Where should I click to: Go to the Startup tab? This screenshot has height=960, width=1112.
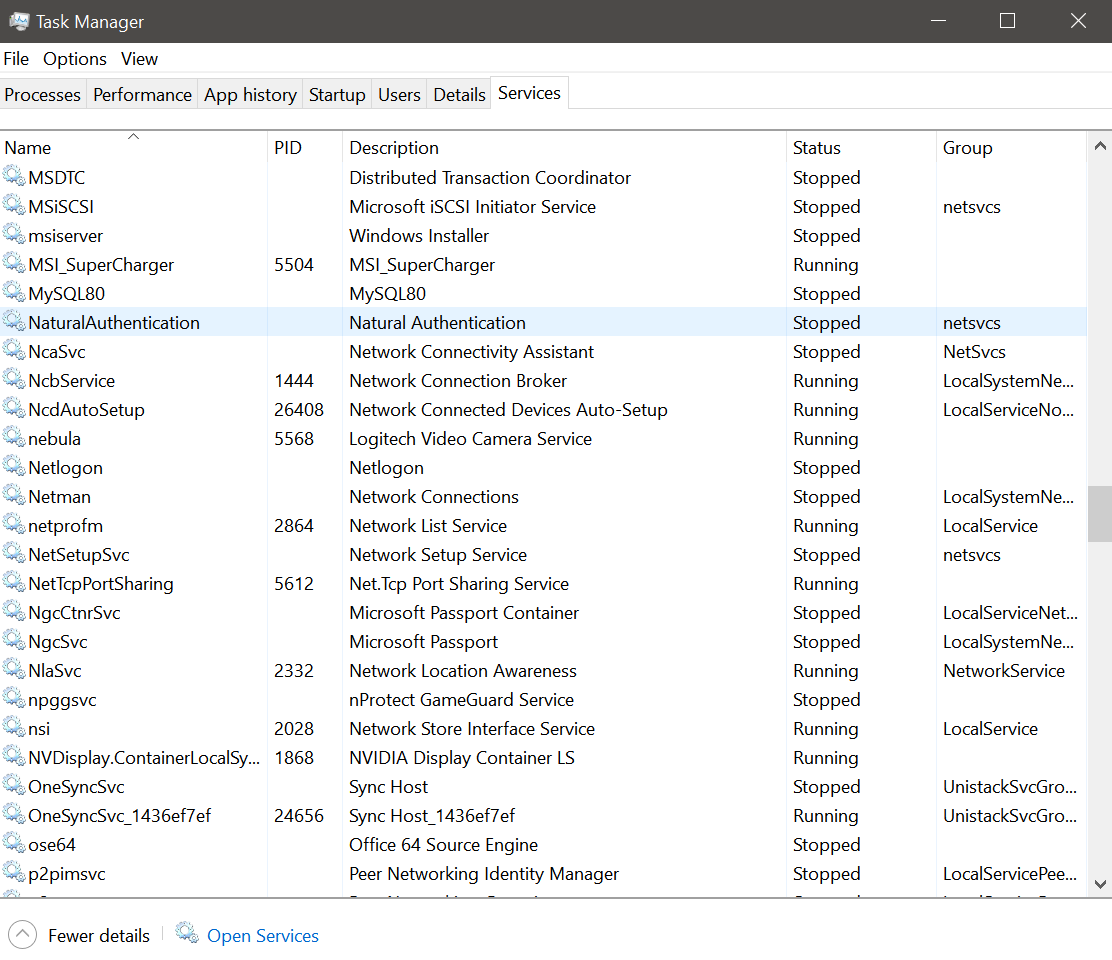tap(337, 94)
